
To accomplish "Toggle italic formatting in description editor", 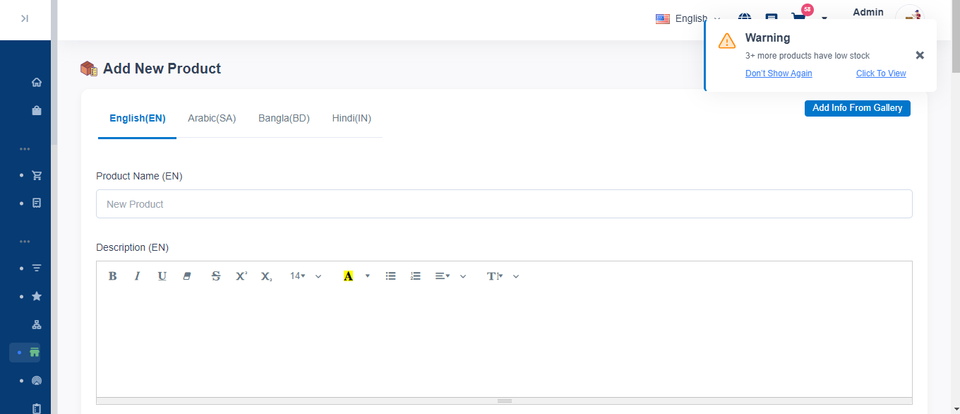I will tap(137, 276).
